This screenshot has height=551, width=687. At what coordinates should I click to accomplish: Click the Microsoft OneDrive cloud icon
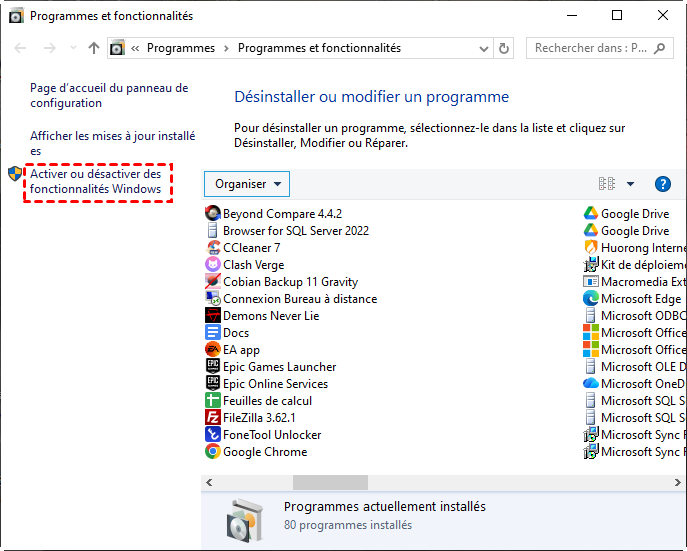click(x=591, y=383)
